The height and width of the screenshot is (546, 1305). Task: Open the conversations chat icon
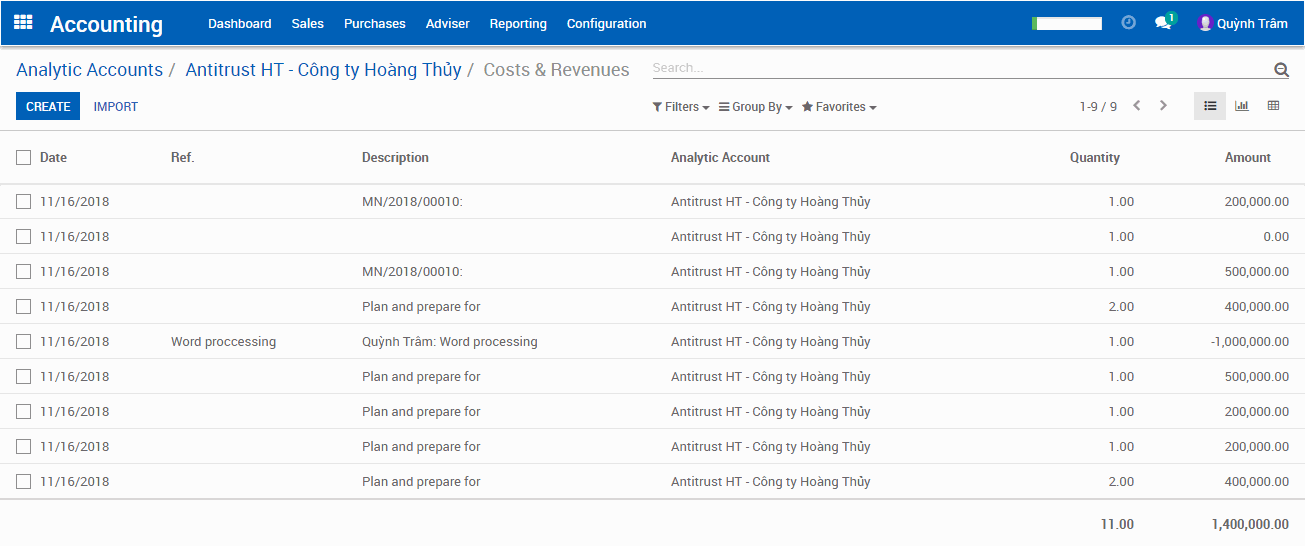point(1163,23)
